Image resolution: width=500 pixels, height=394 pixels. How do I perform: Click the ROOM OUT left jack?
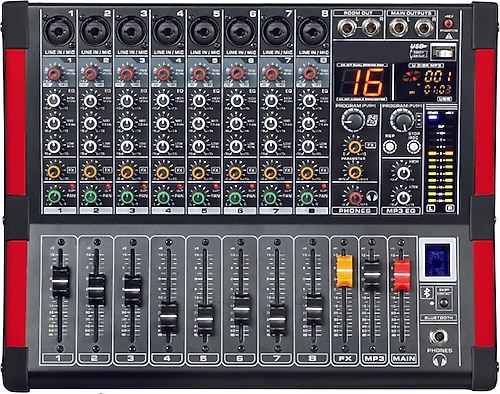click(x=346, y=28)
